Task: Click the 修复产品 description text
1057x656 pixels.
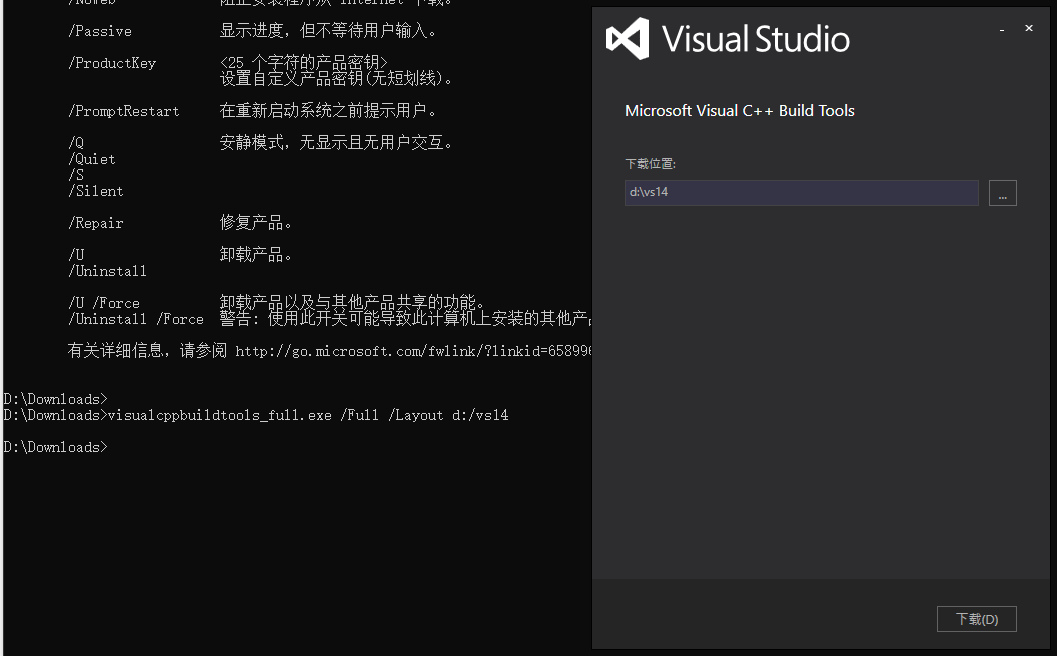Action: point(255,222)
